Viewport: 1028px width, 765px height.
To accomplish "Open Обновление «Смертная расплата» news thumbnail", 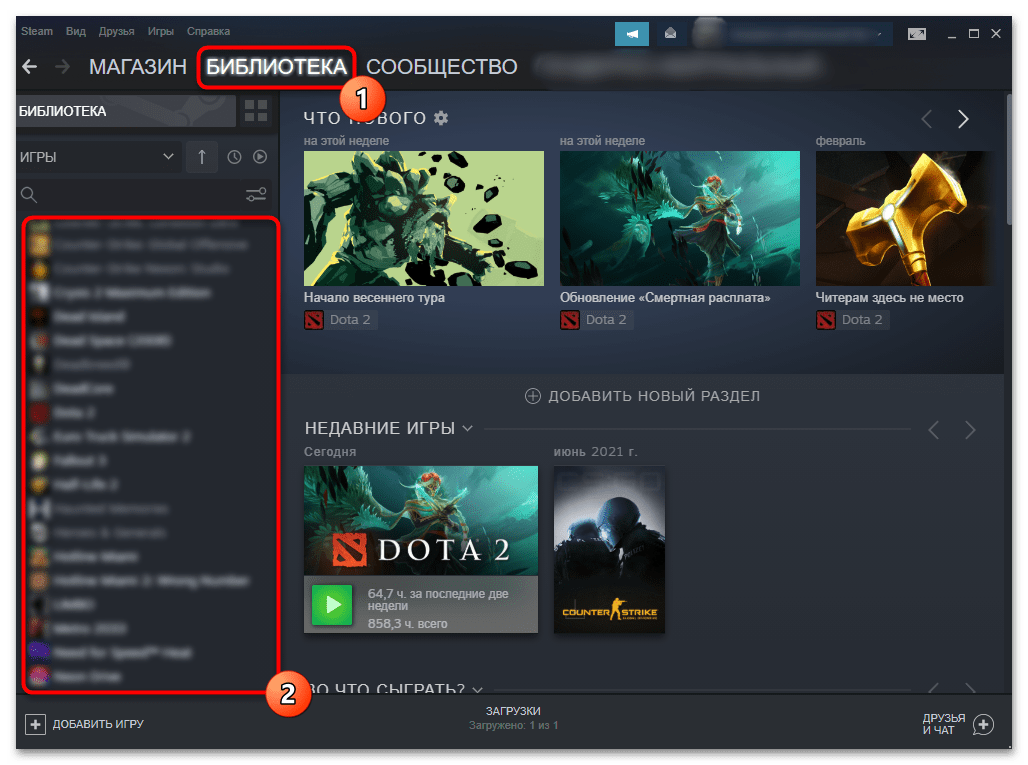I will coord(680,218).
